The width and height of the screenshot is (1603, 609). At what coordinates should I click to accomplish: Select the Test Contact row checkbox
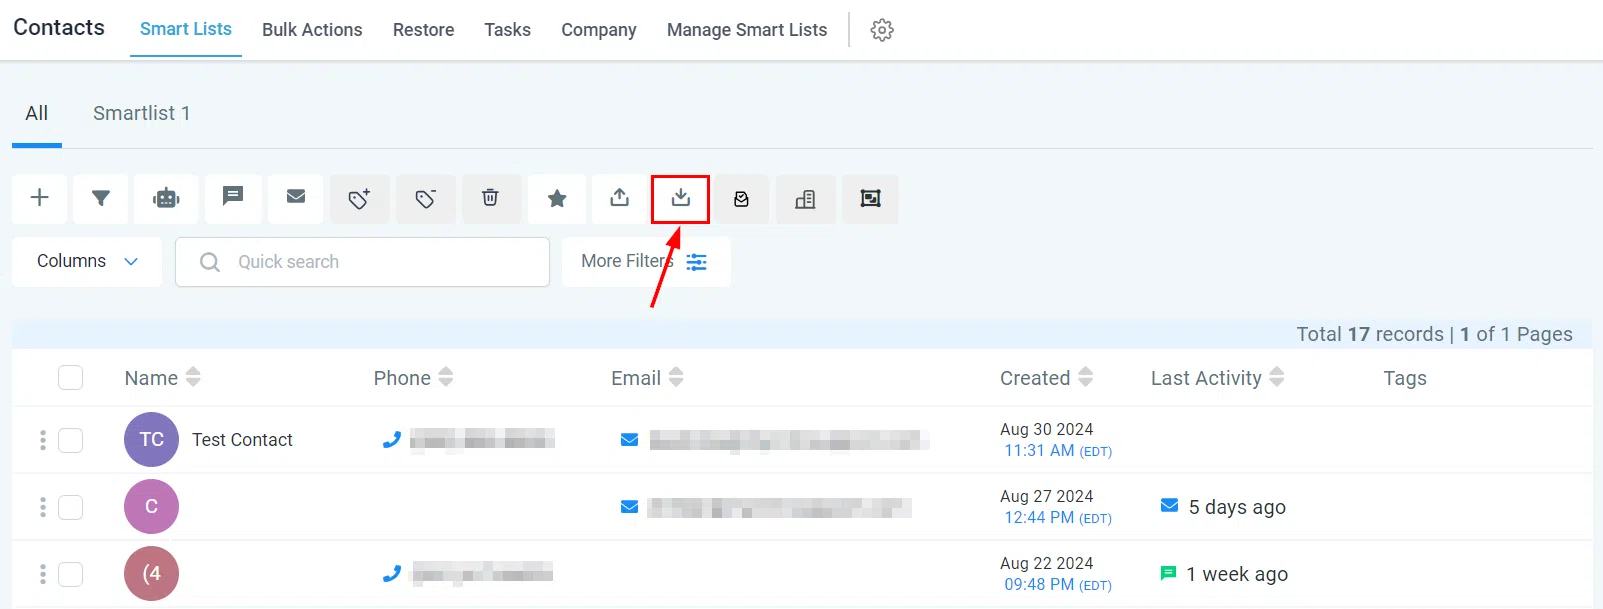tap(70, 440)
